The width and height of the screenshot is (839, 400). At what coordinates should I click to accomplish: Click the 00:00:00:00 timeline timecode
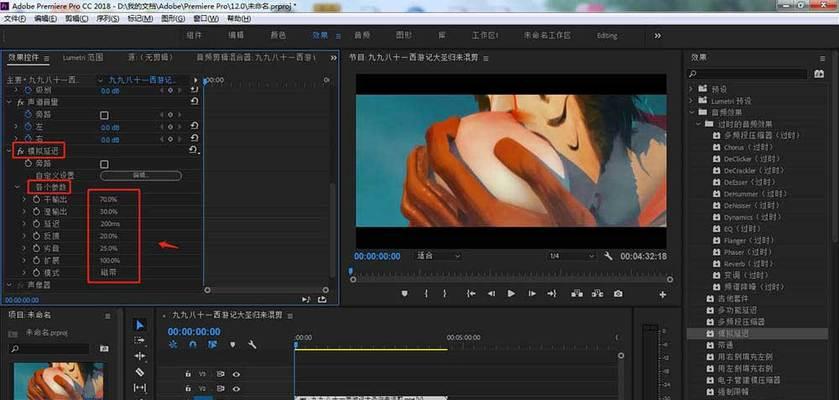coord(194,332)
